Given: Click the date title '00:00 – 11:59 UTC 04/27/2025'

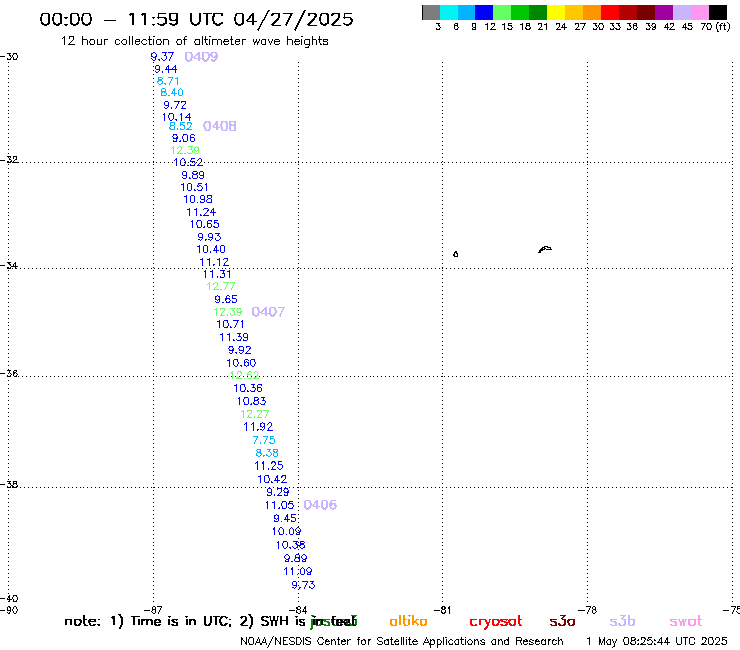Looking at the screenshot, I should click(x=196, y=20).
